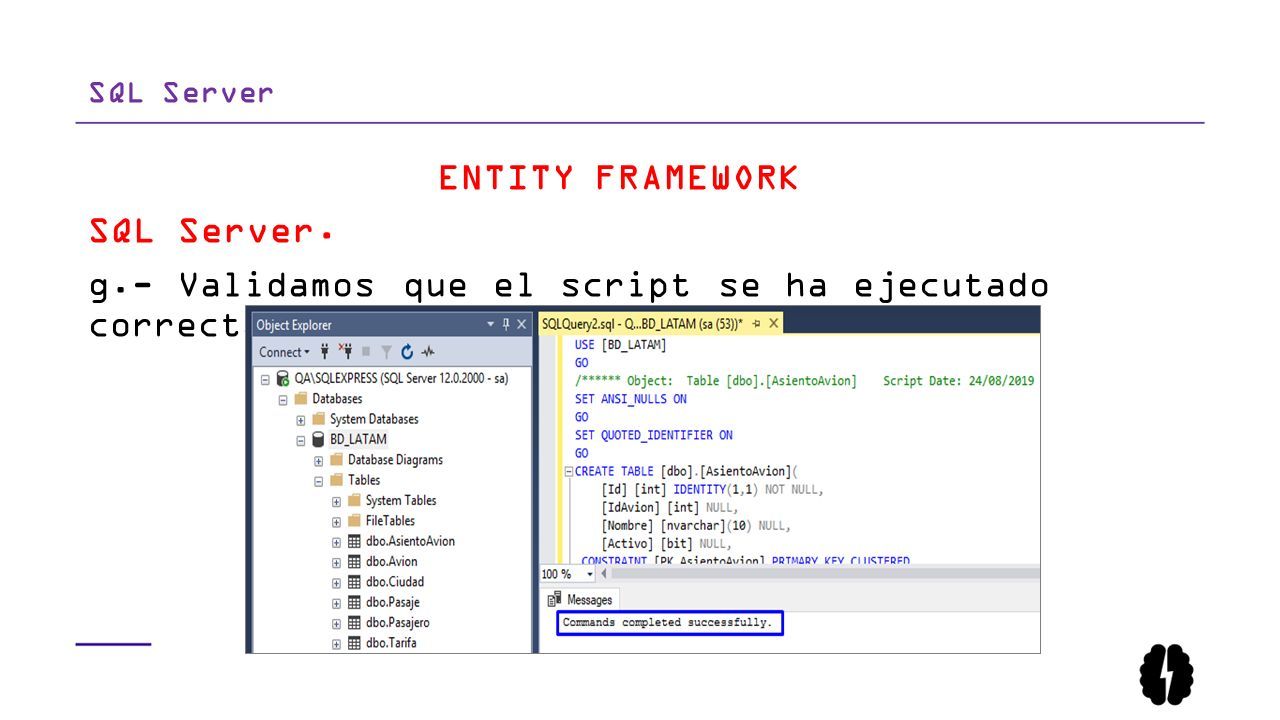Click the dbo.Avion table grid icon
Screen dimensions: 1280x720
[x=354, y=562]
